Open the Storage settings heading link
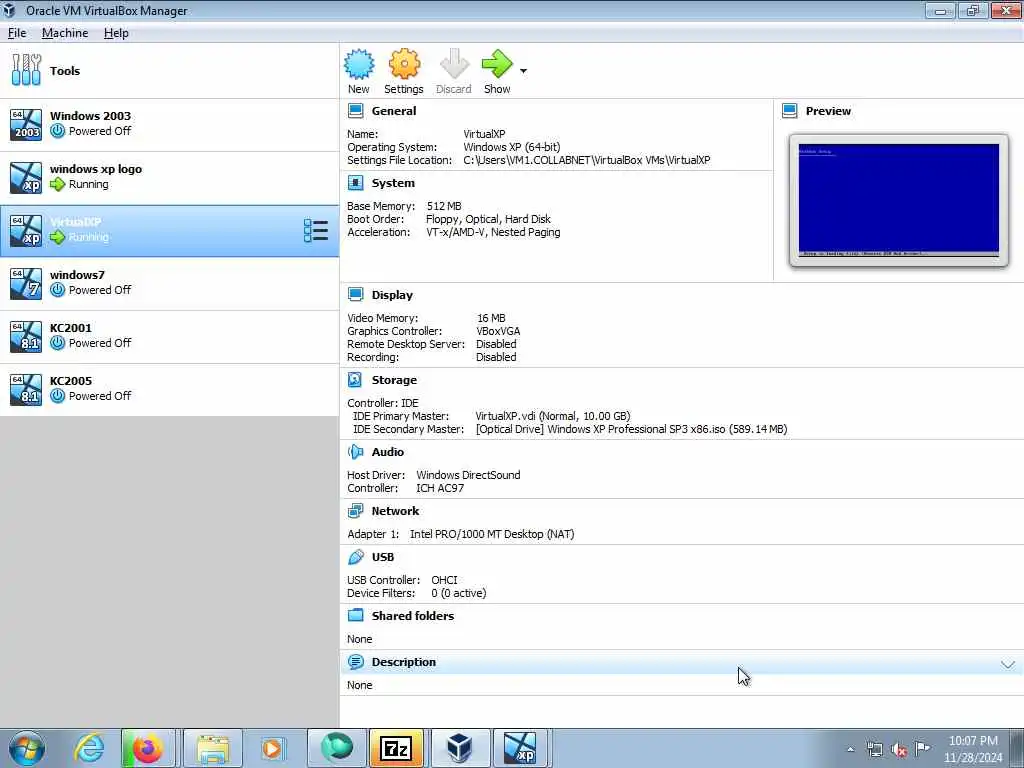The height and width of the screenshot is (768, 1024). [x=394, y=379]
